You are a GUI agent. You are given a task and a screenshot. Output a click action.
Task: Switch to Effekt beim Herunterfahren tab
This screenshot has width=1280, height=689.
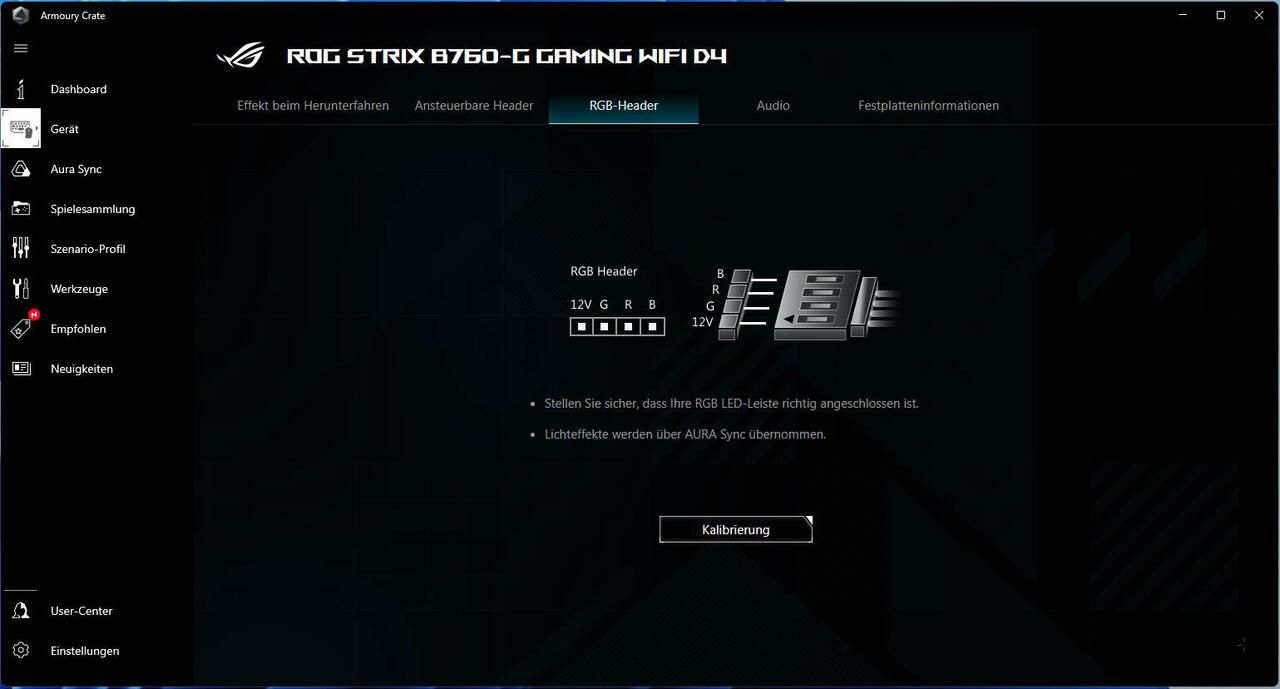pos(313,105)
